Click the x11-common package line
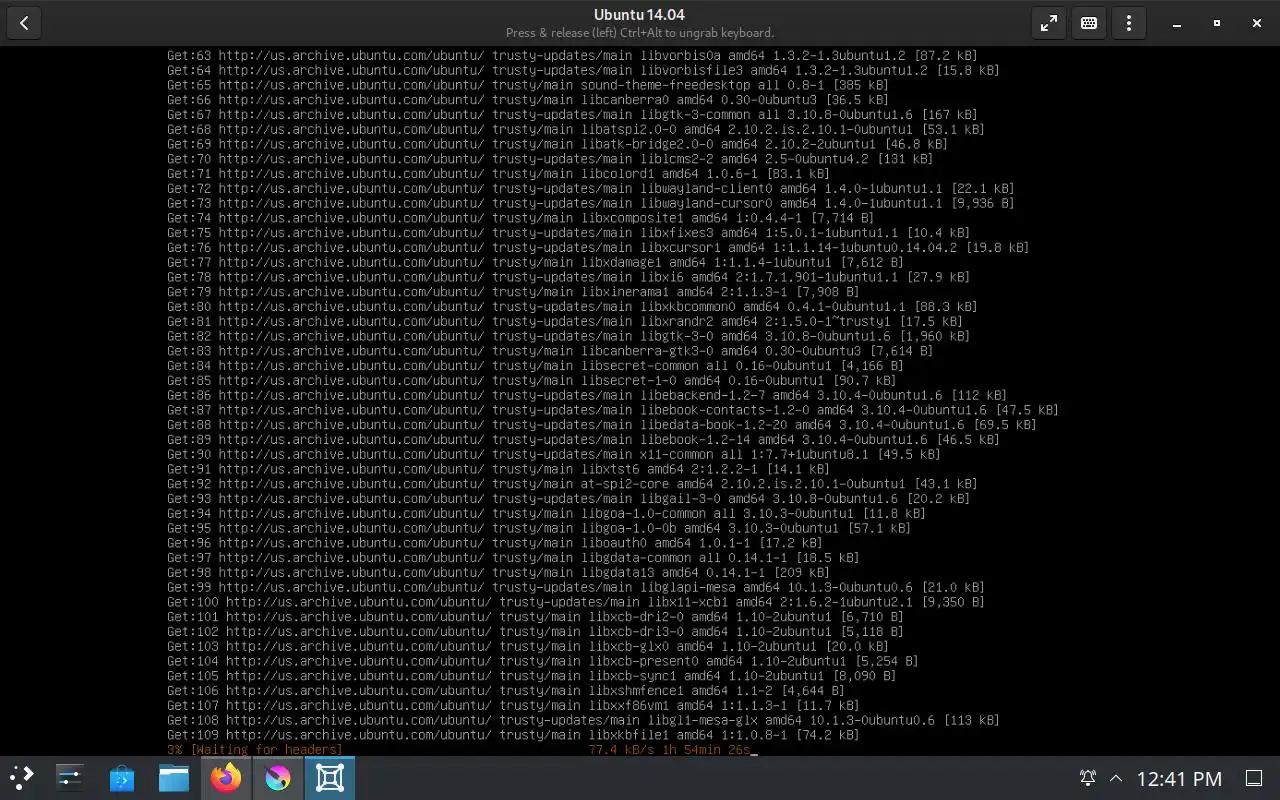The width and height of the screenshot is (1280, 800). click(x=553, y=454)
